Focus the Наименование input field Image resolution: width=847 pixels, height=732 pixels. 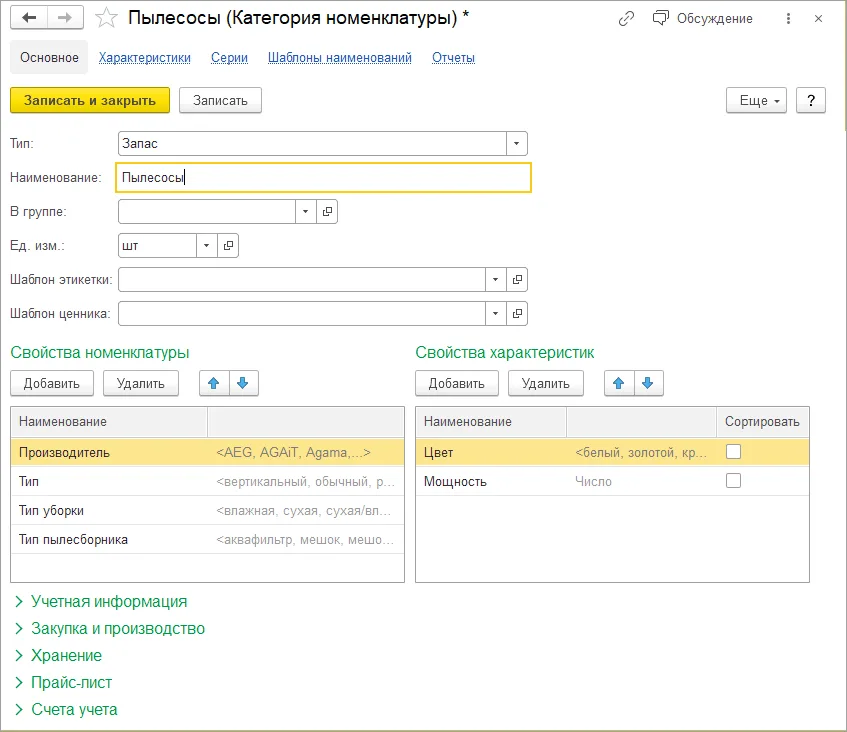[x=324, y=178]
